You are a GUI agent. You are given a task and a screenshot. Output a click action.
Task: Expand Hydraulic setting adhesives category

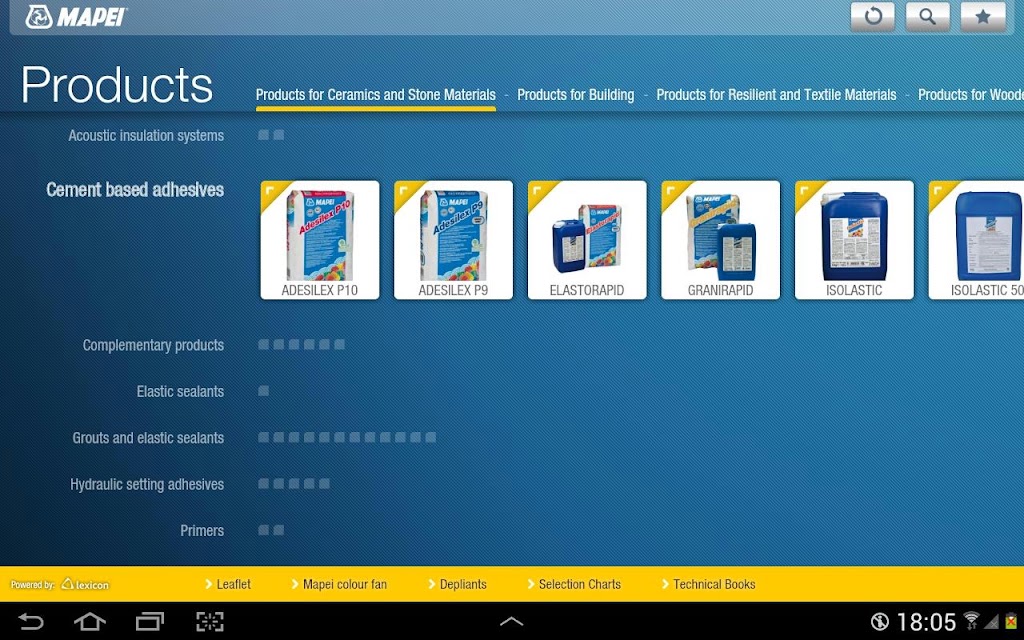point(146,484)
